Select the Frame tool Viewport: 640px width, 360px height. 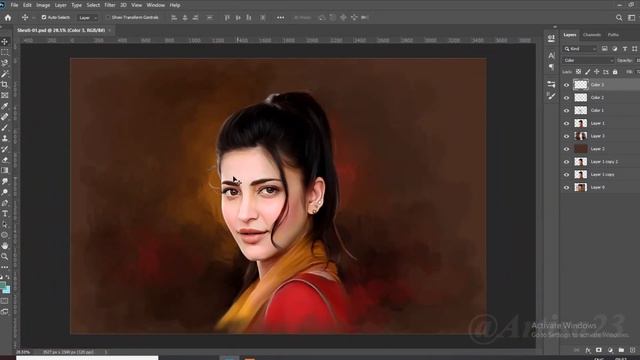click(5, 96)
